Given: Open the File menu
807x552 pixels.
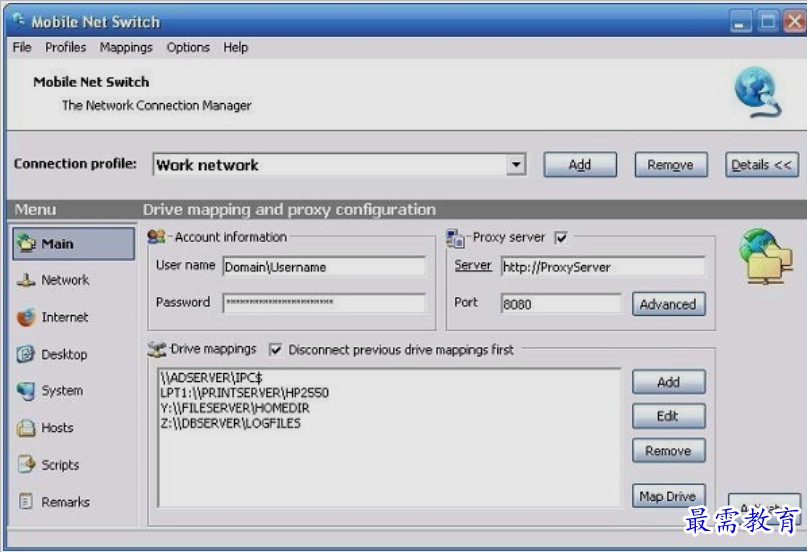Looking at the screenshot, I should coord(22,47).
